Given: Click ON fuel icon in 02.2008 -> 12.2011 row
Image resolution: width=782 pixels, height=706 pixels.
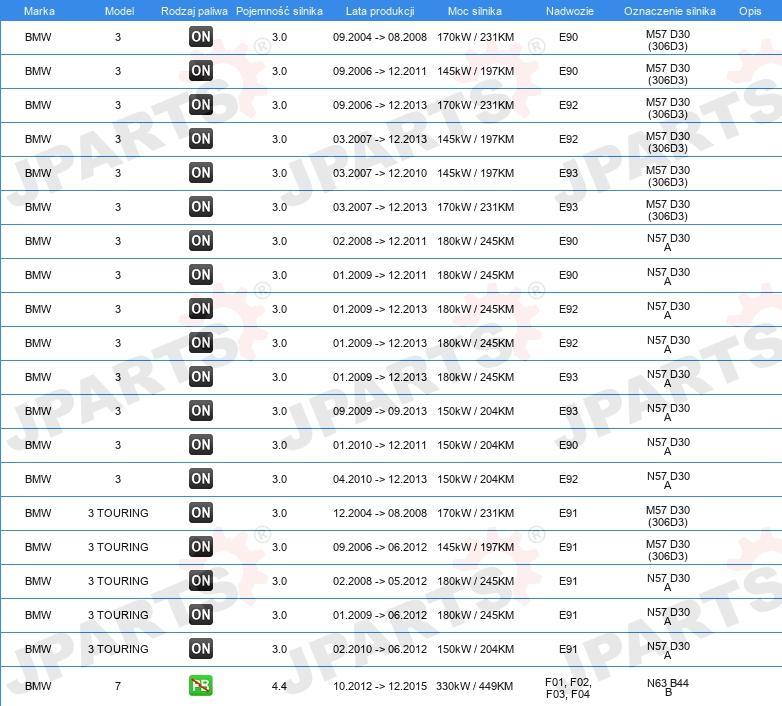Looking at the screenshot, I should [x=201, y=241].
